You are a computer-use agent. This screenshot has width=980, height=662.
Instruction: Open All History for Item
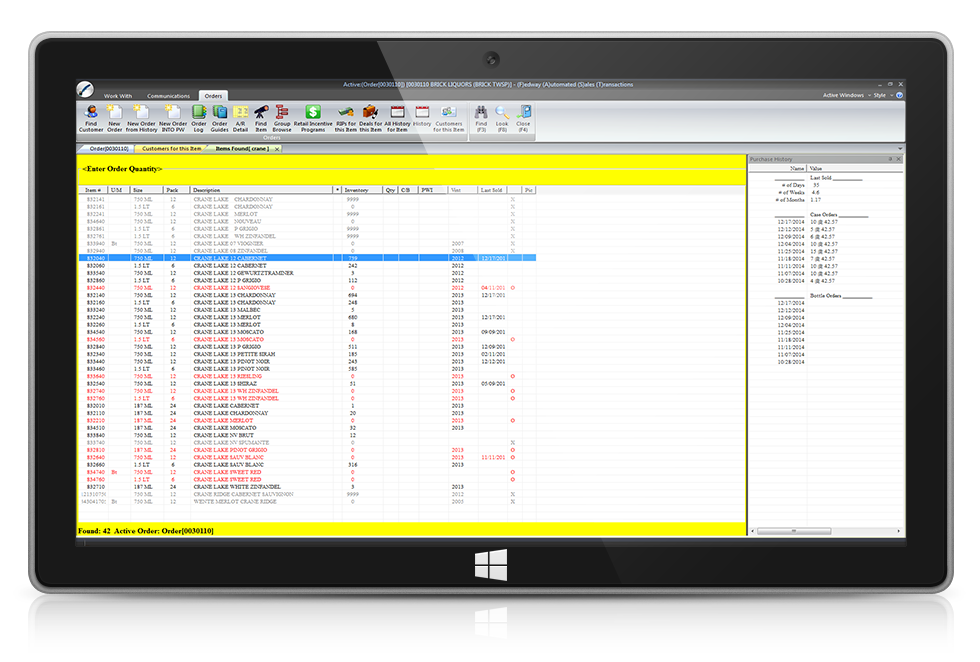tap(398, 118)
